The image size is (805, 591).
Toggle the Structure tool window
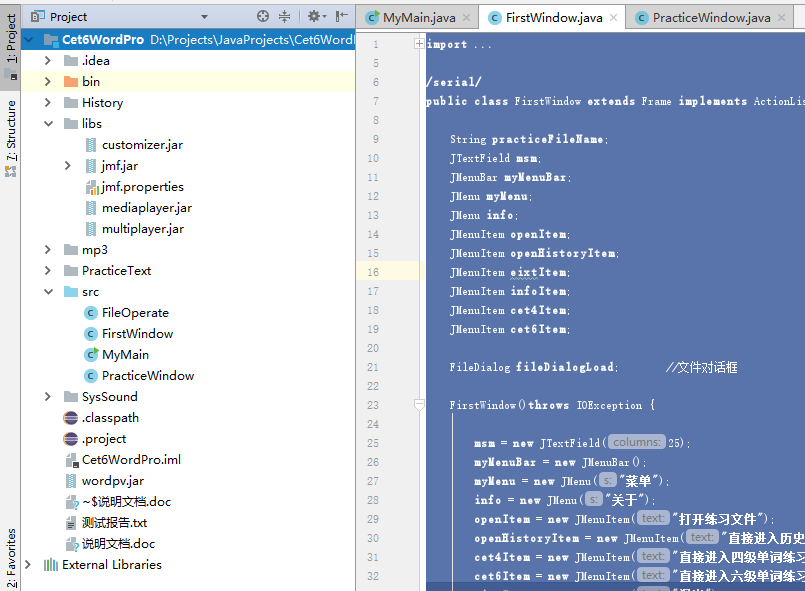click(x=11, y=137)
